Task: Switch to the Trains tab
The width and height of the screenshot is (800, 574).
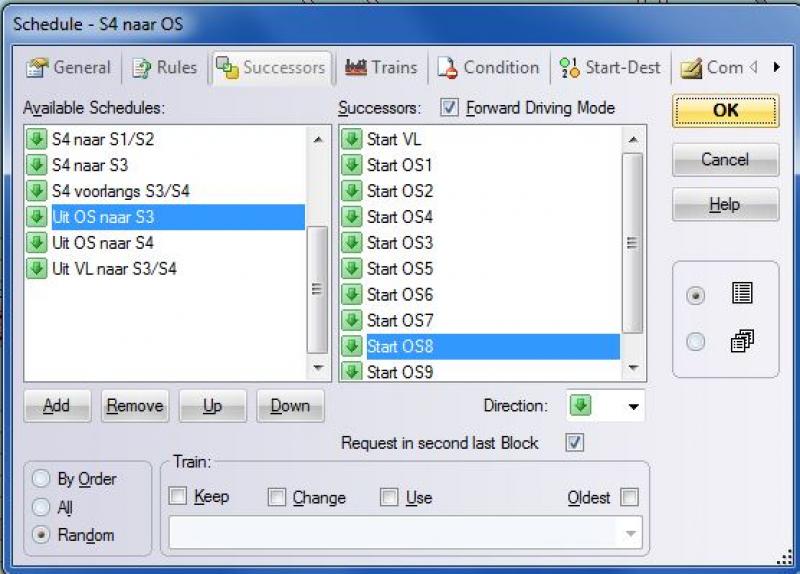Action: [381, 67]
